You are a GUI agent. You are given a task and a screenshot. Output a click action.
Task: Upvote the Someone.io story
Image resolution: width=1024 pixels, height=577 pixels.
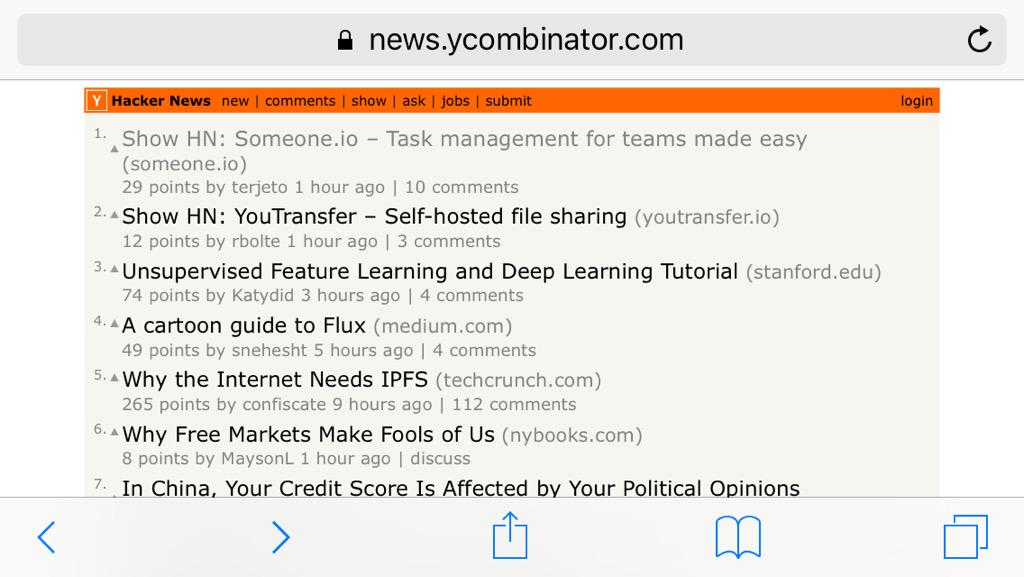pyautogui.click(x=114, y=149)
